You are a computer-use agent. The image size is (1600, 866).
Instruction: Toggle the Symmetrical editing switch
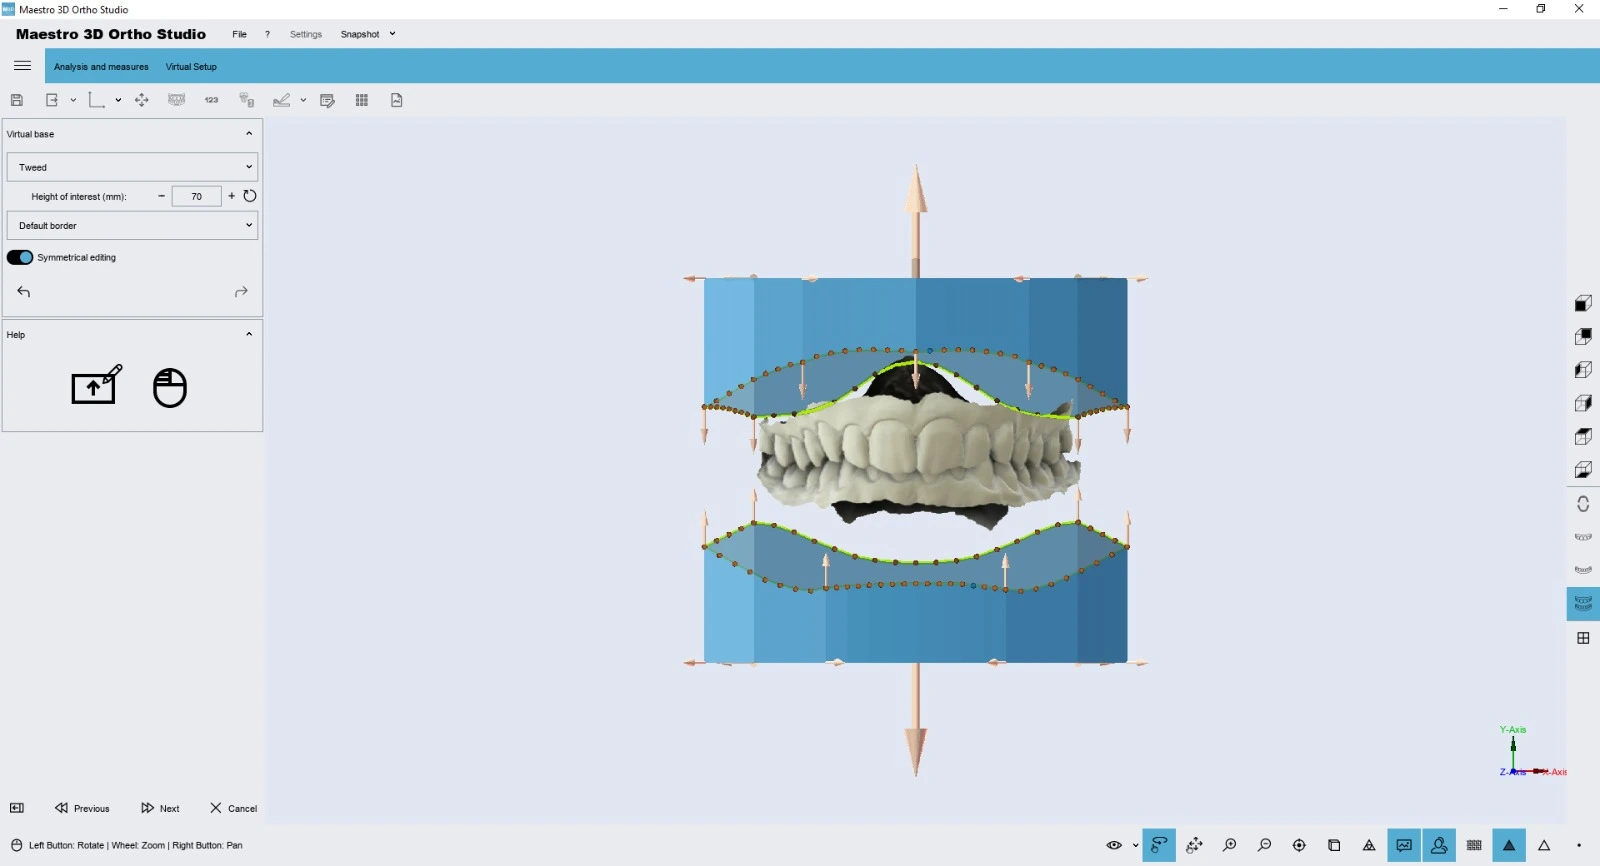pyautogui.click(x=20, y=258)
